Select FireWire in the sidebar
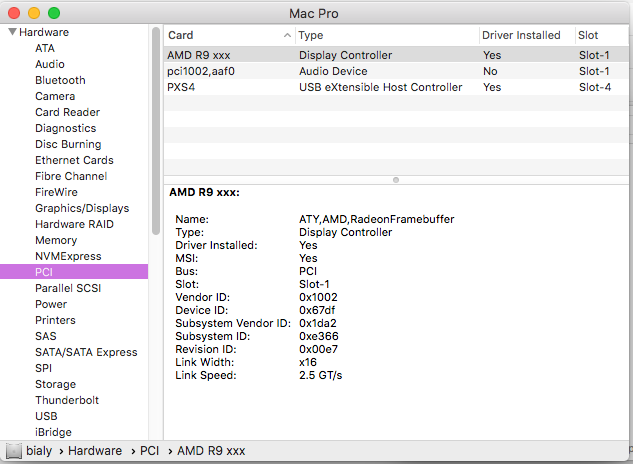 coord(56,192)
